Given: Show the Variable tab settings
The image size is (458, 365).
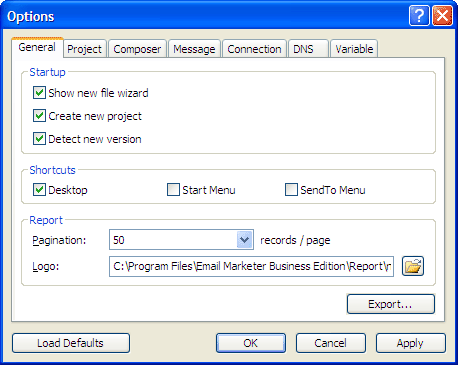Looking at the screenshot, I should point(354,49).
